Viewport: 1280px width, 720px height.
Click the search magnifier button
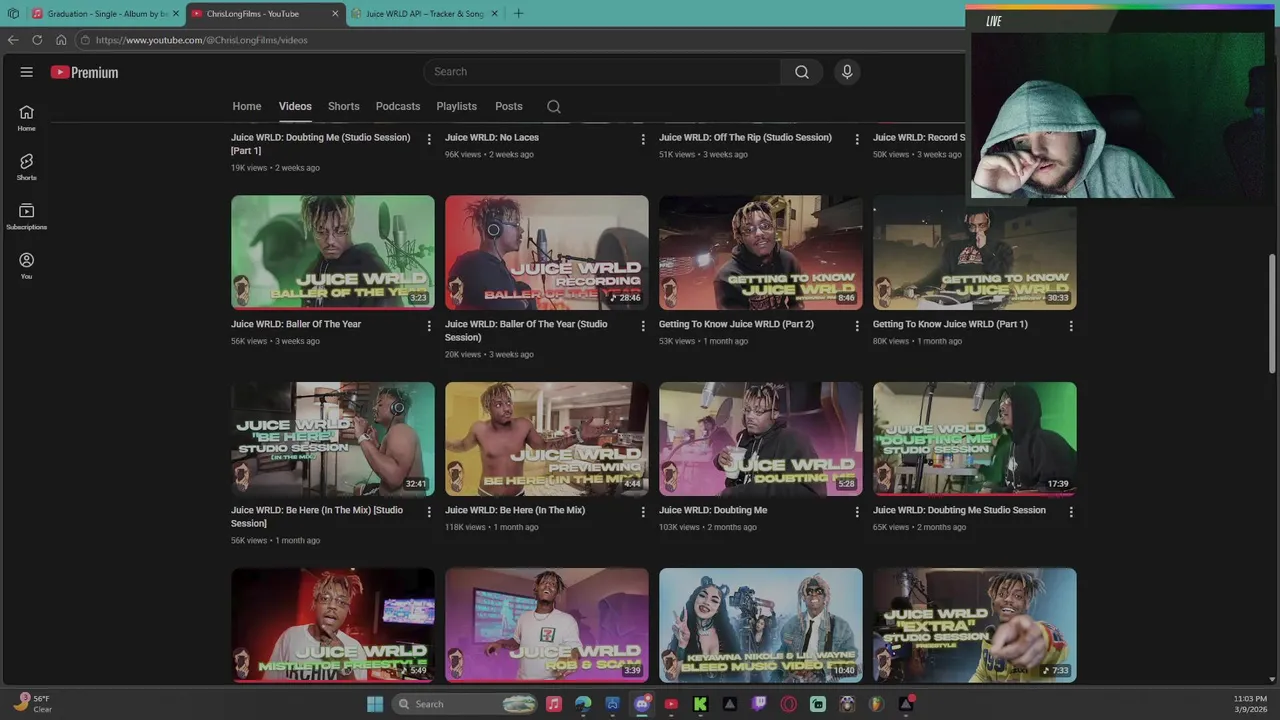pyautogui.click(x=802, y=72)
